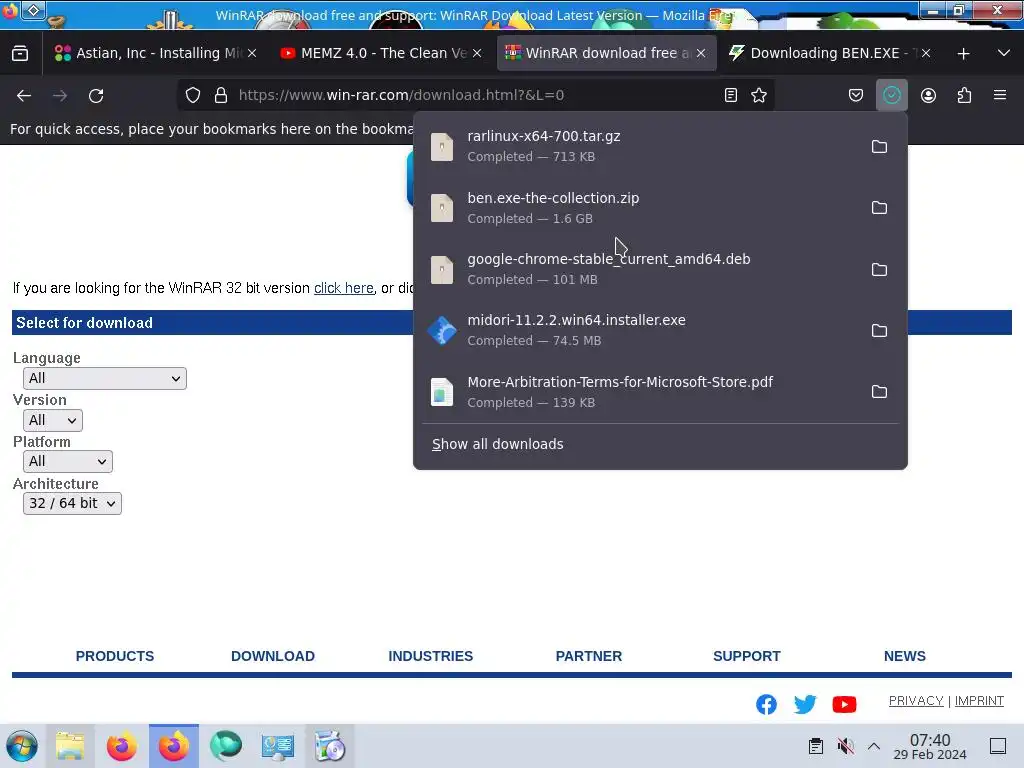Toggle the muted volume tray icon
Image resolution: width=1024 pixels, height=768 pixels.
[845, 746]
